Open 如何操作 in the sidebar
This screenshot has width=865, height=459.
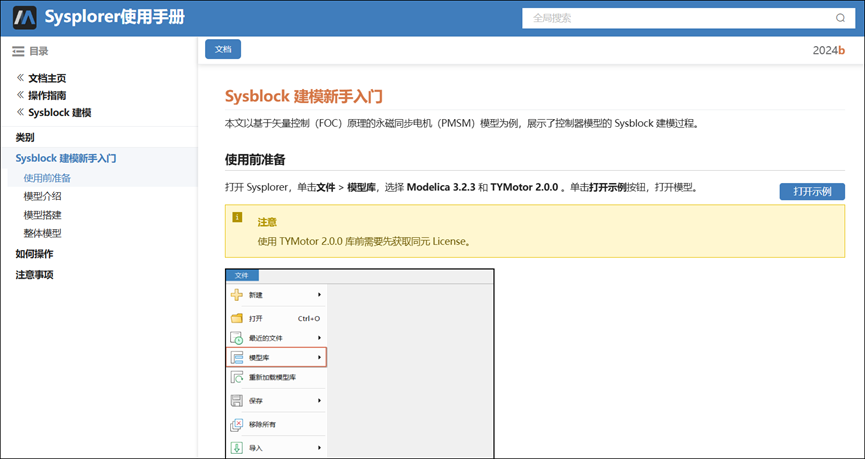[34, 254]
